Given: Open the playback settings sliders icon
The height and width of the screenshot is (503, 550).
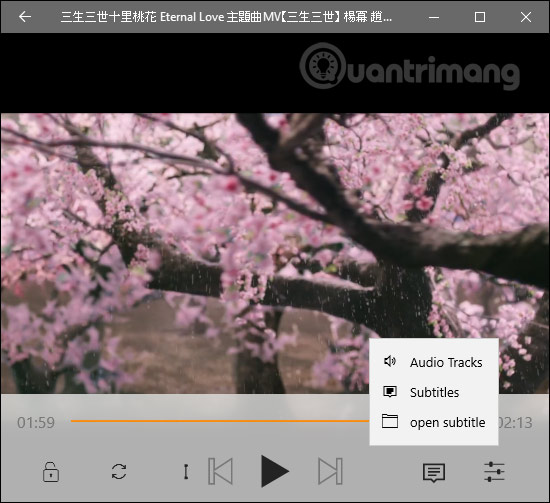Looking at the screenshot, I should [494, 472].
